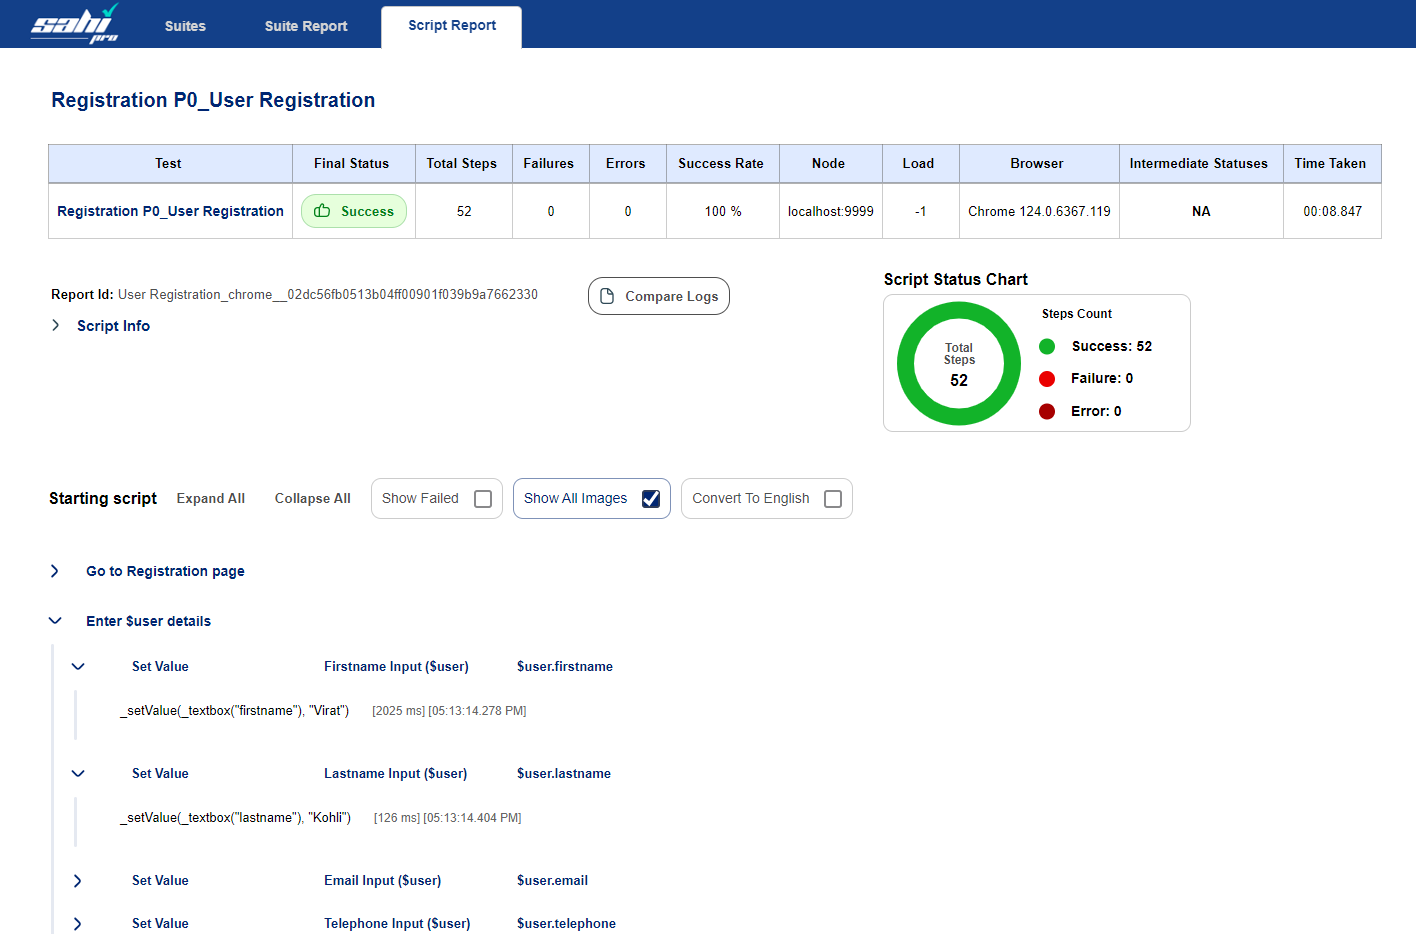Click the document icon in Compare Logs
Viewport: 1416px width, 934px height.
point(607,296)
